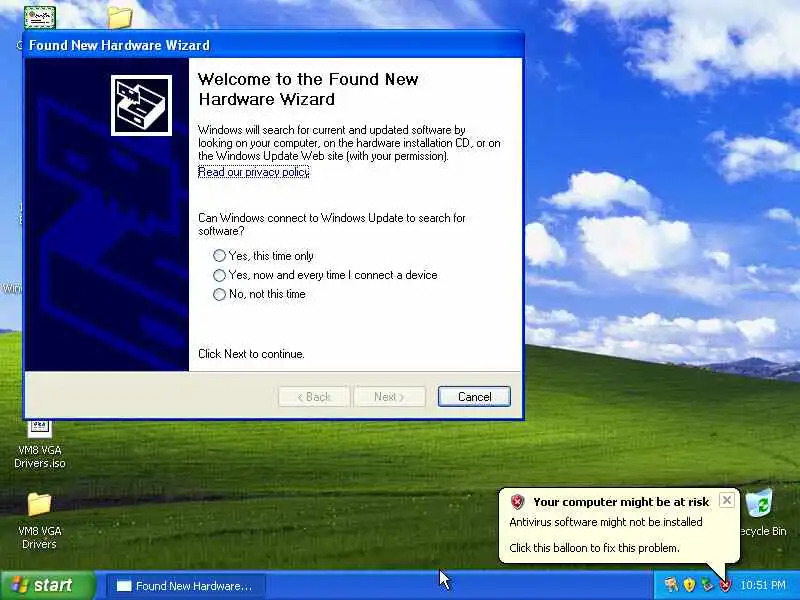
Task: Click the Found New Hardware Wizard title bar
Action: [273, 45]
